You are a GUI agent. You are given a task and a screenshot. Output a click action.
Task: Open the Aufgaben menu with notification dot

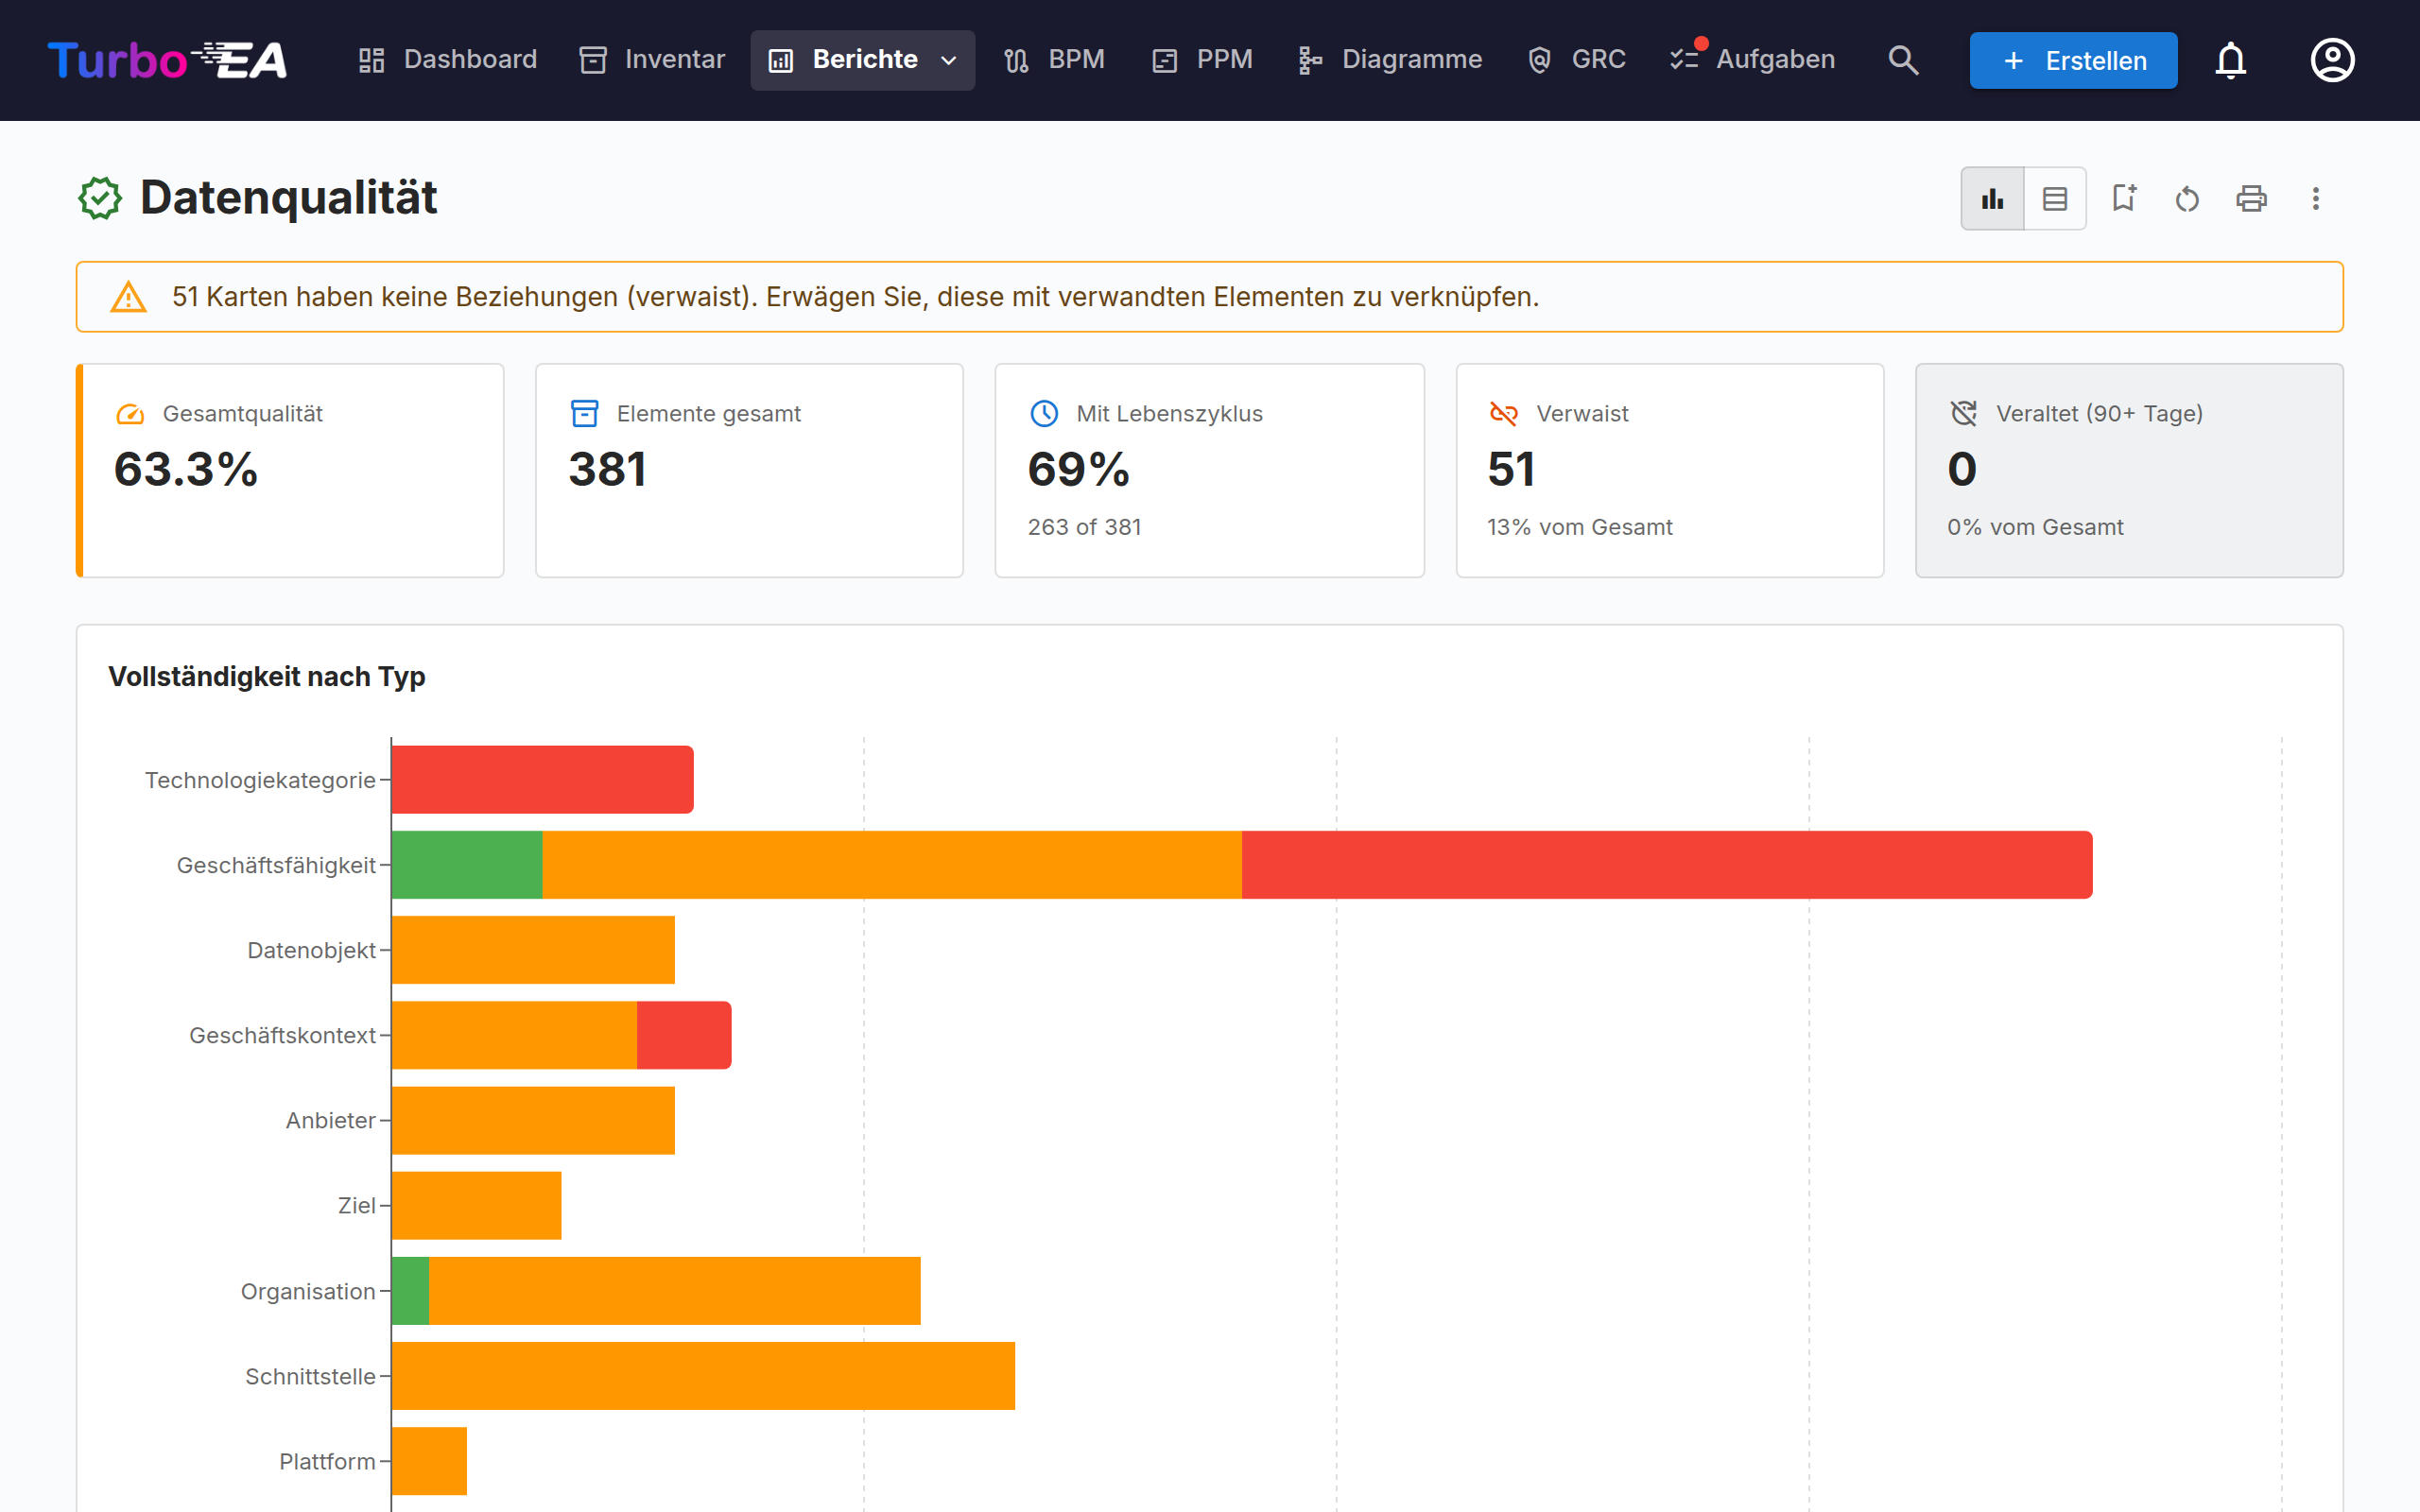(1753, 60)
